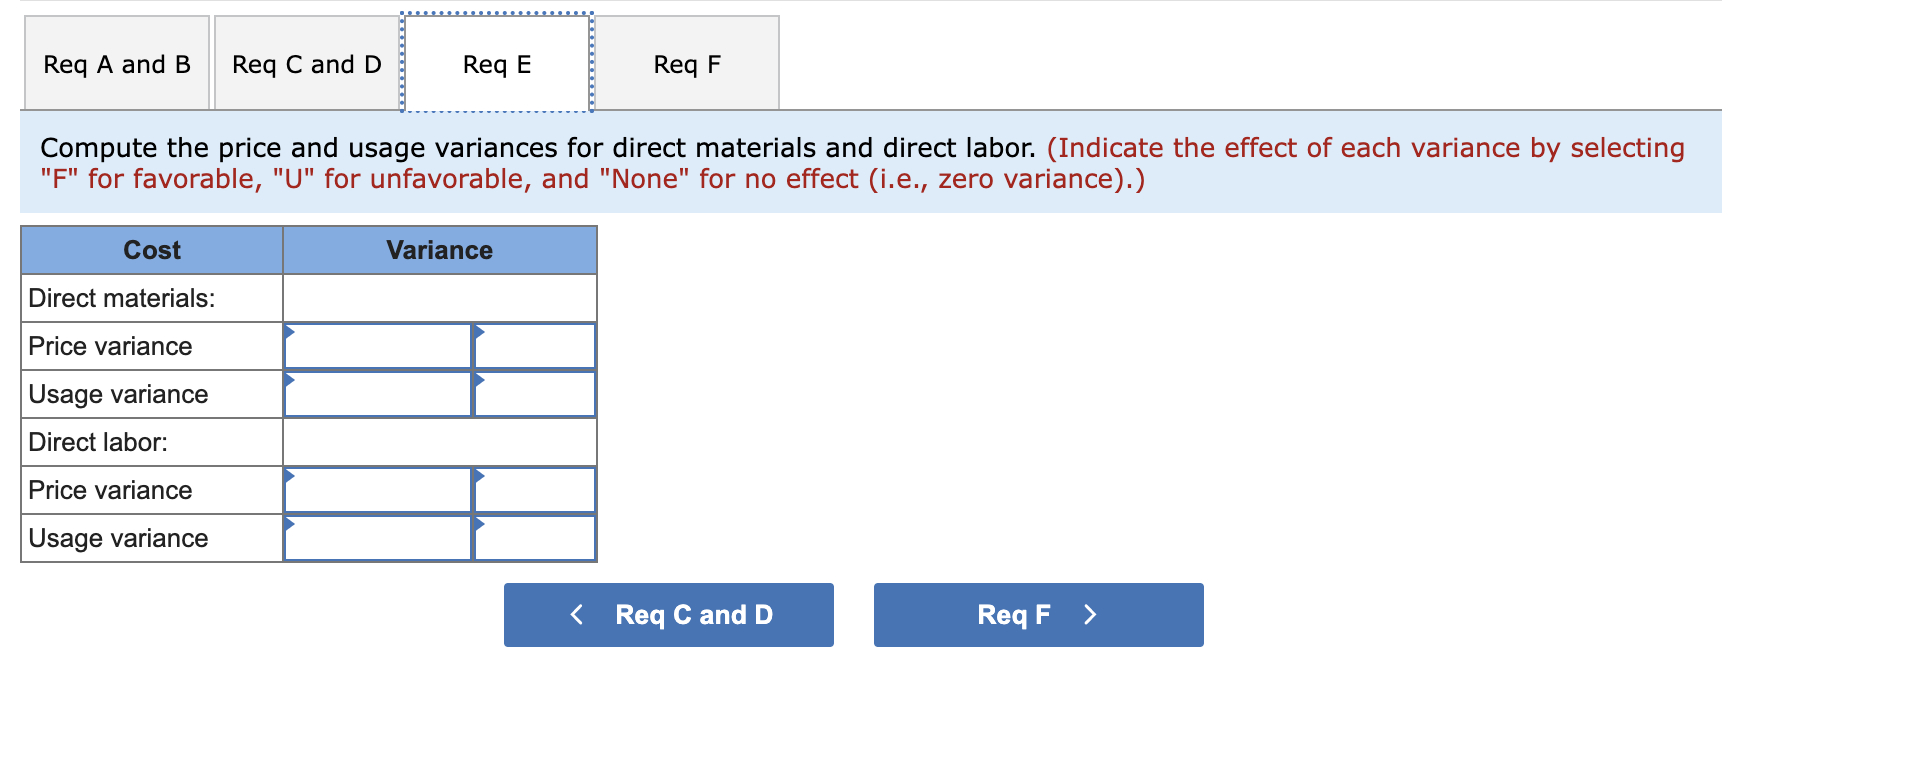Viewport: 1932px width, 784px height.
Task: Click the blank cell beside Direct materials
Action: [439, 297]
